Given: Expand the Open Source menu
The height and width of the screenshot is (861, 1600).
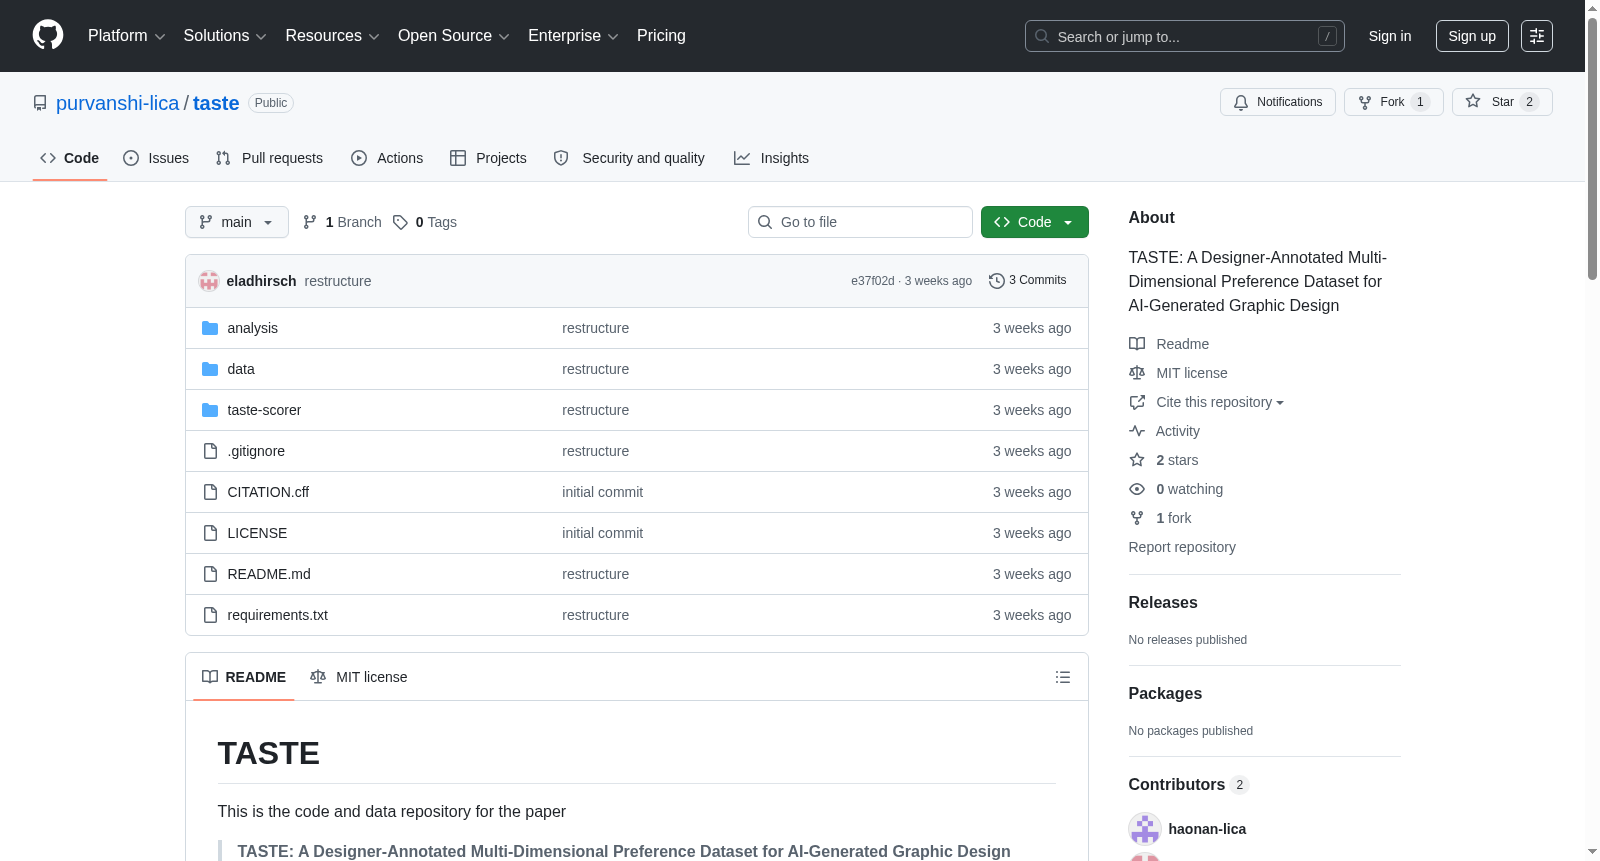Looking at the screenshot, I should pos(453,36).
